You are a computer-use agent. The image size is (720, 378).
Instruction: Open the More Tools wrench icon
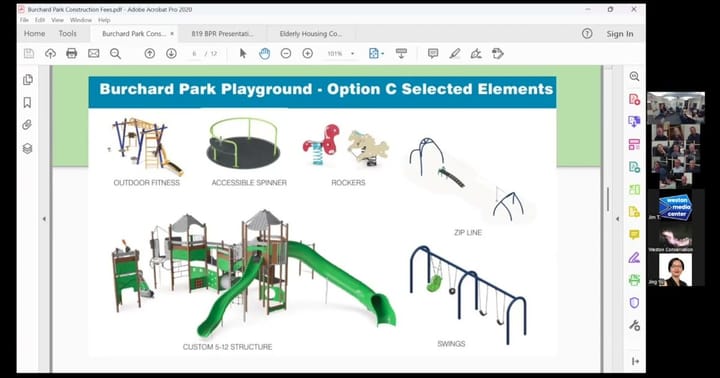tap(634, 325)
